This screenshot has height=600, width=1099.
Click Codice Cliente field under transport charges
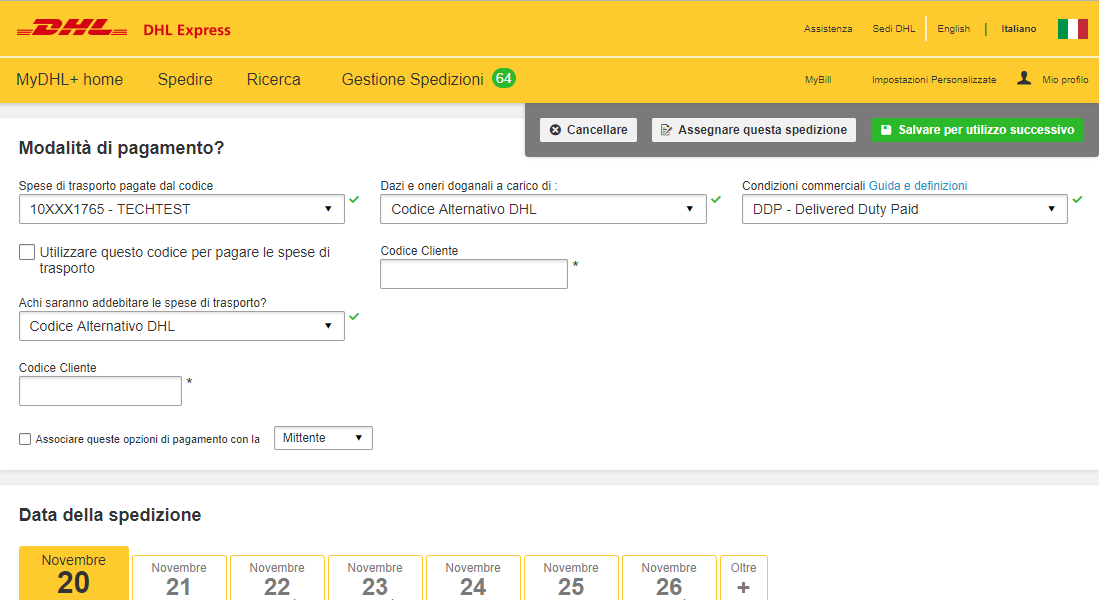[x=100, y=391]
